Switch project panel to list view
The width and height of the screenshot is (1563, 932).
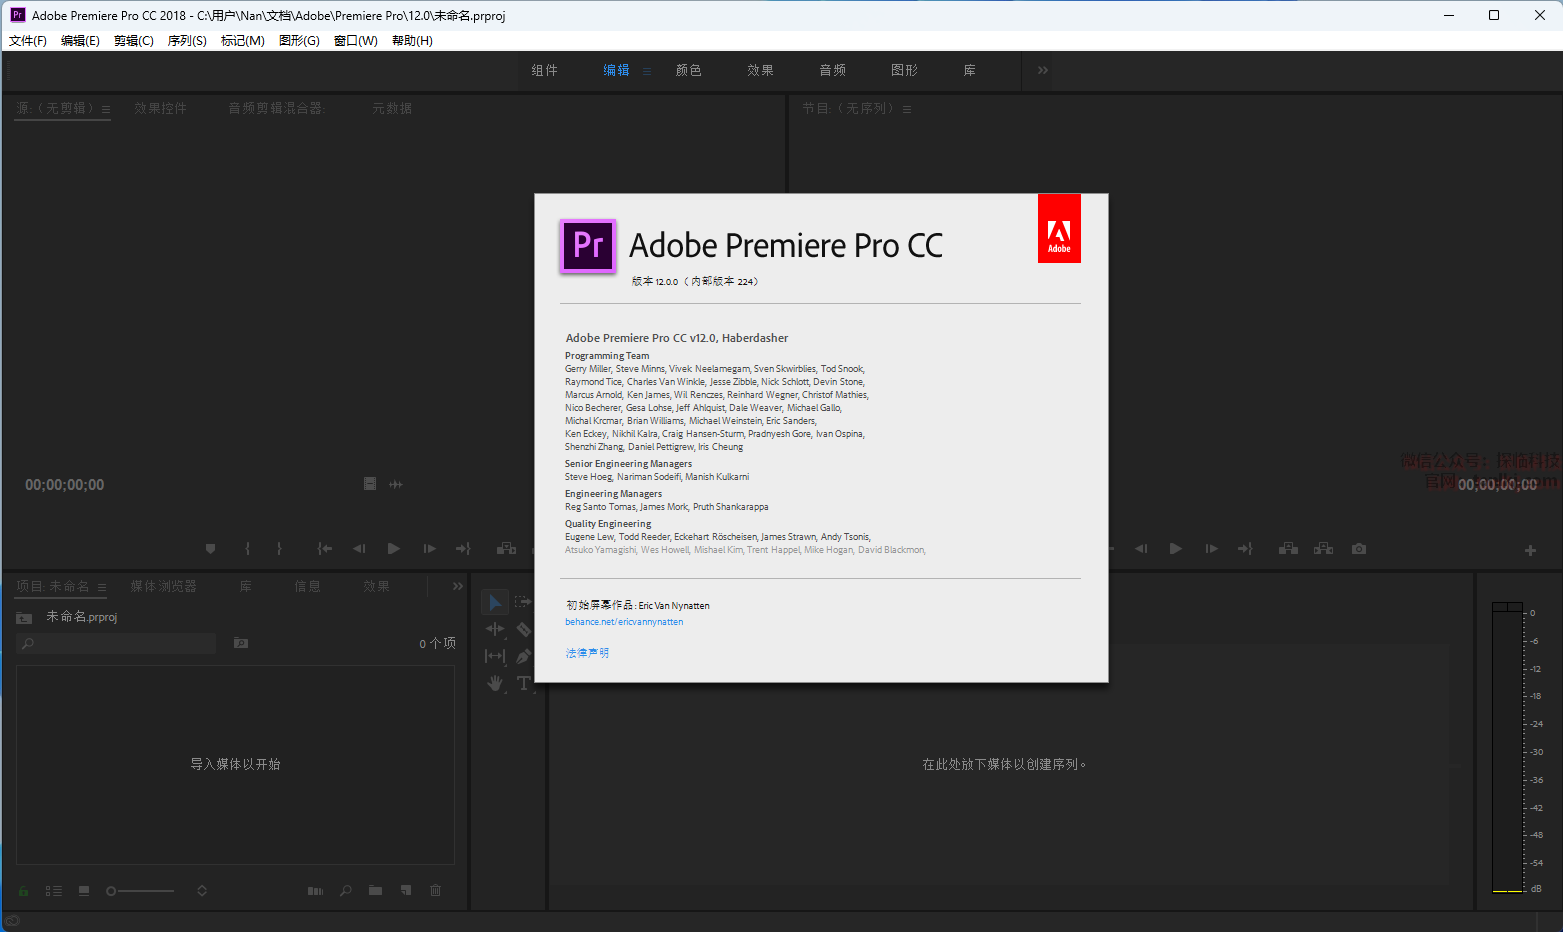pyautogui.click(x=54, y=891)
